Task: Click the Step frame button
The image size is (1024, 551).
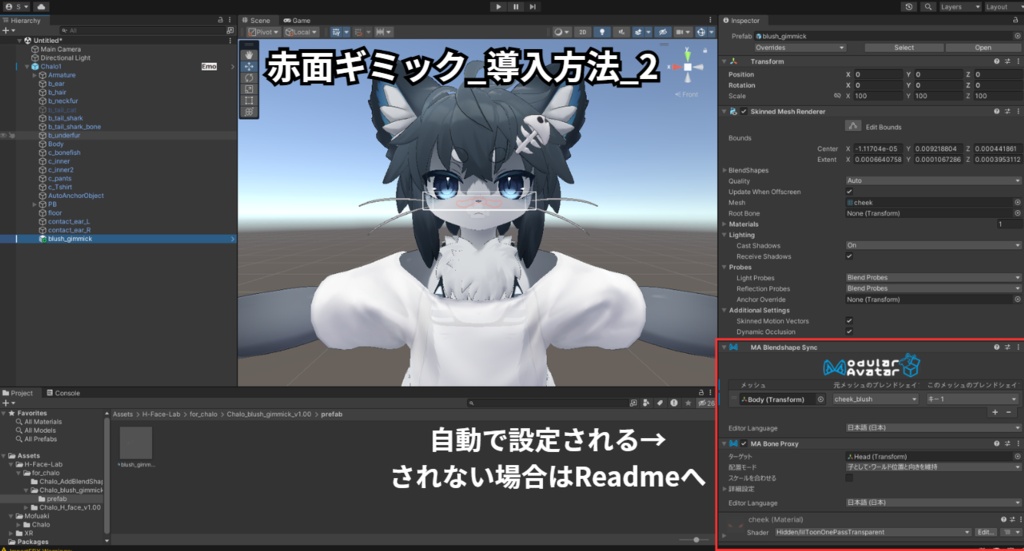Action: pos(533,7)
